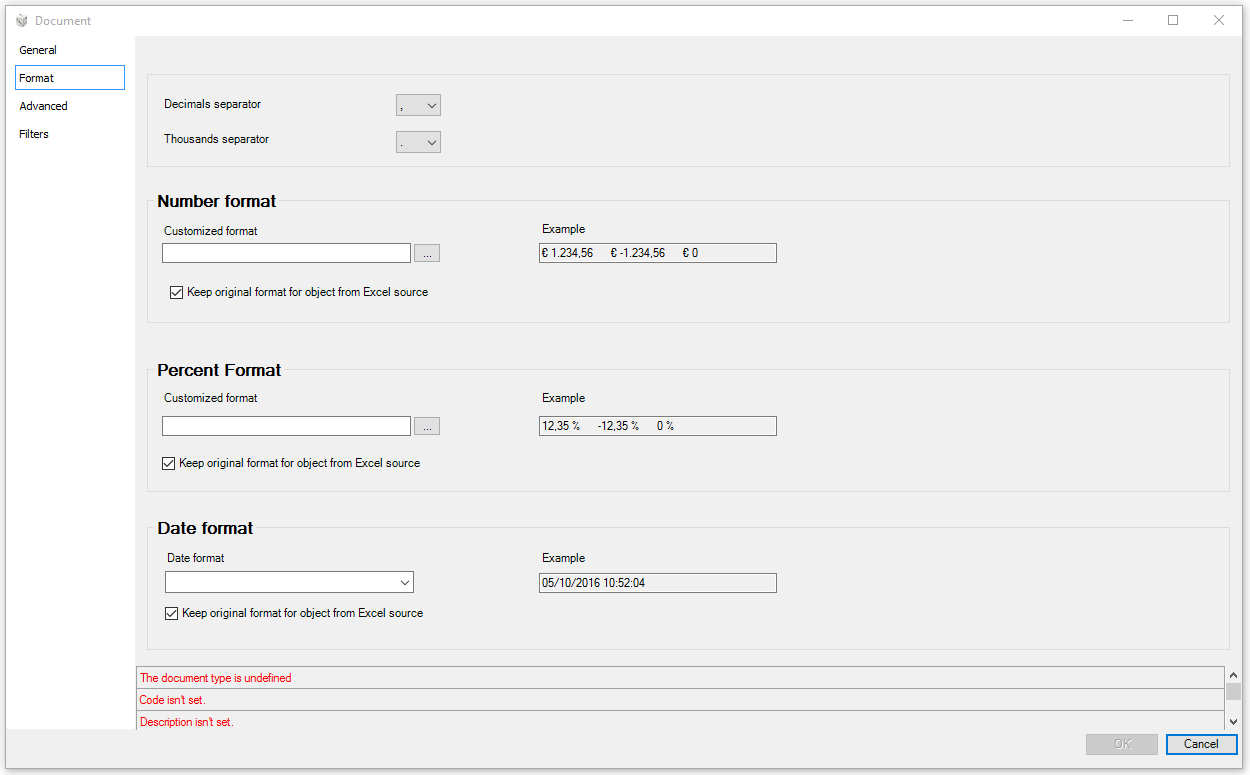Click message list scroll down arrow
This screenshot has height=775, width=1250.
click(x=1233, y=721)
